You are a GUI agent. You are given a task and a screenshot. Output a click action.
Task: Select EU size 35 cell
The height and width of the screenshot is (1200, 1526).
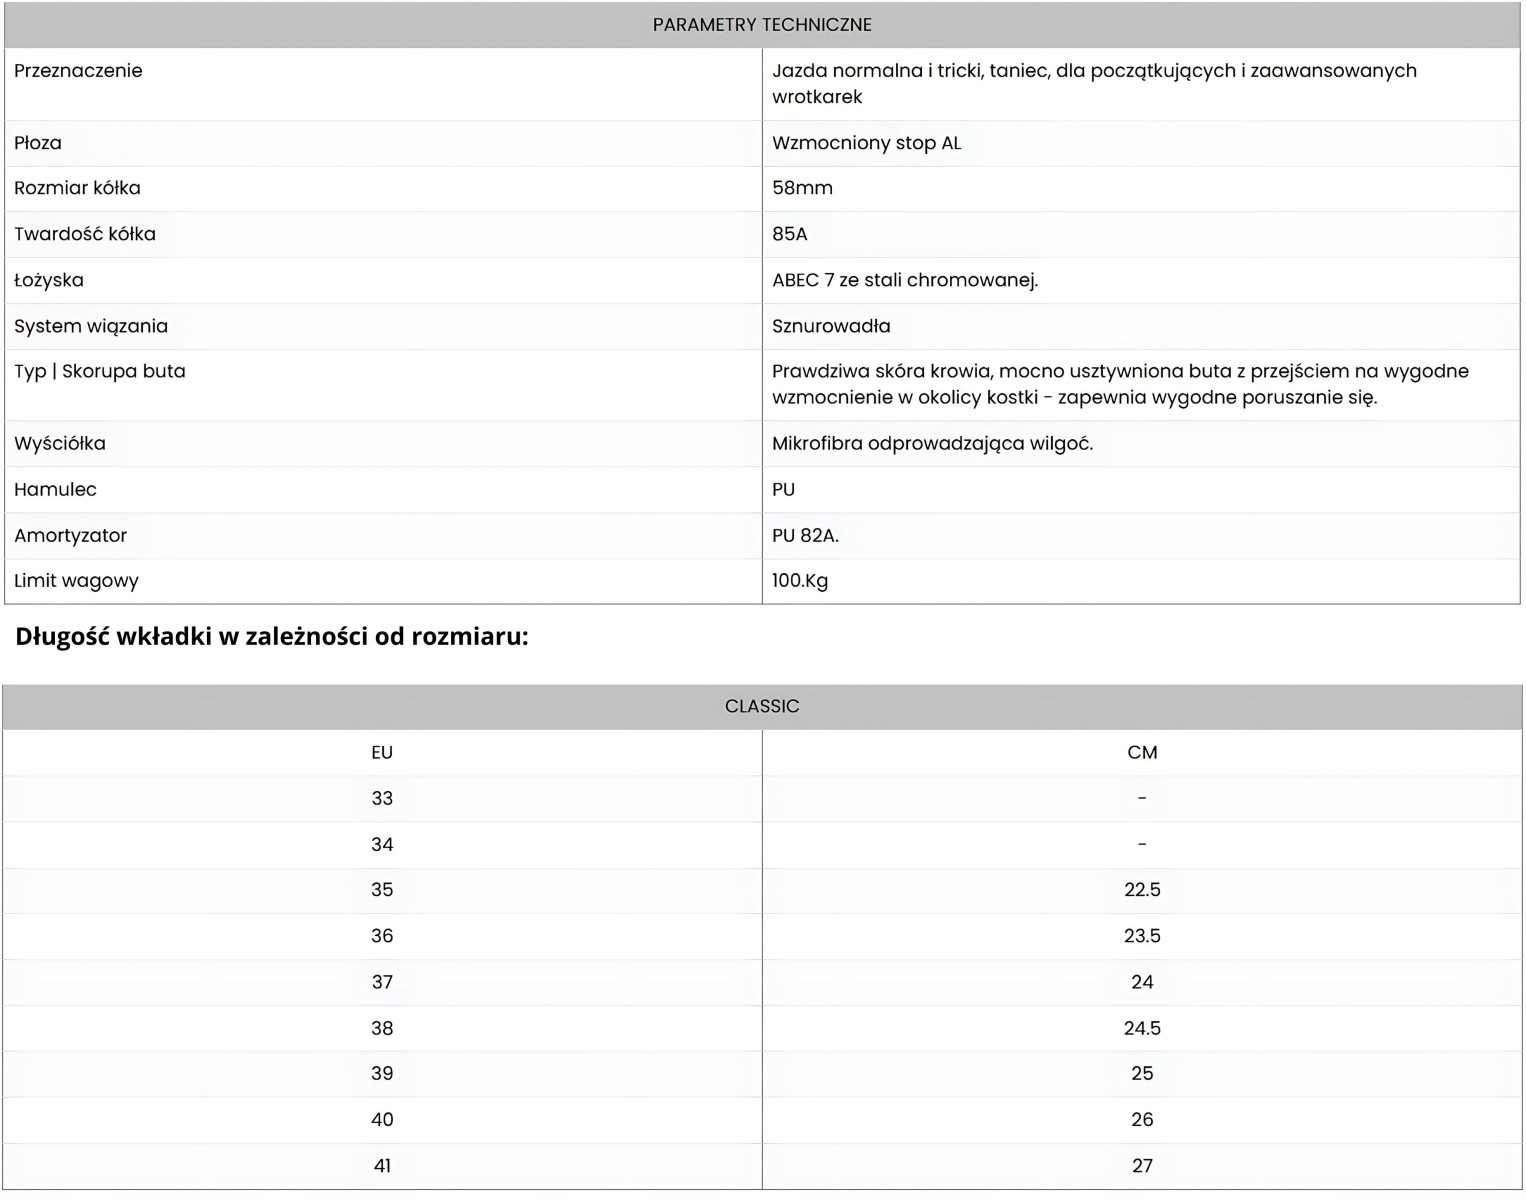click(382, 889)
